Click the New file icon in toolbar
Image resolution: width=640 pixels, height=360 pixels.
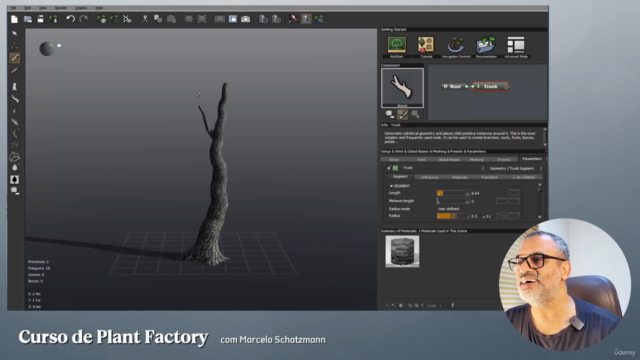pyautogui.click(x=14, y=19)
